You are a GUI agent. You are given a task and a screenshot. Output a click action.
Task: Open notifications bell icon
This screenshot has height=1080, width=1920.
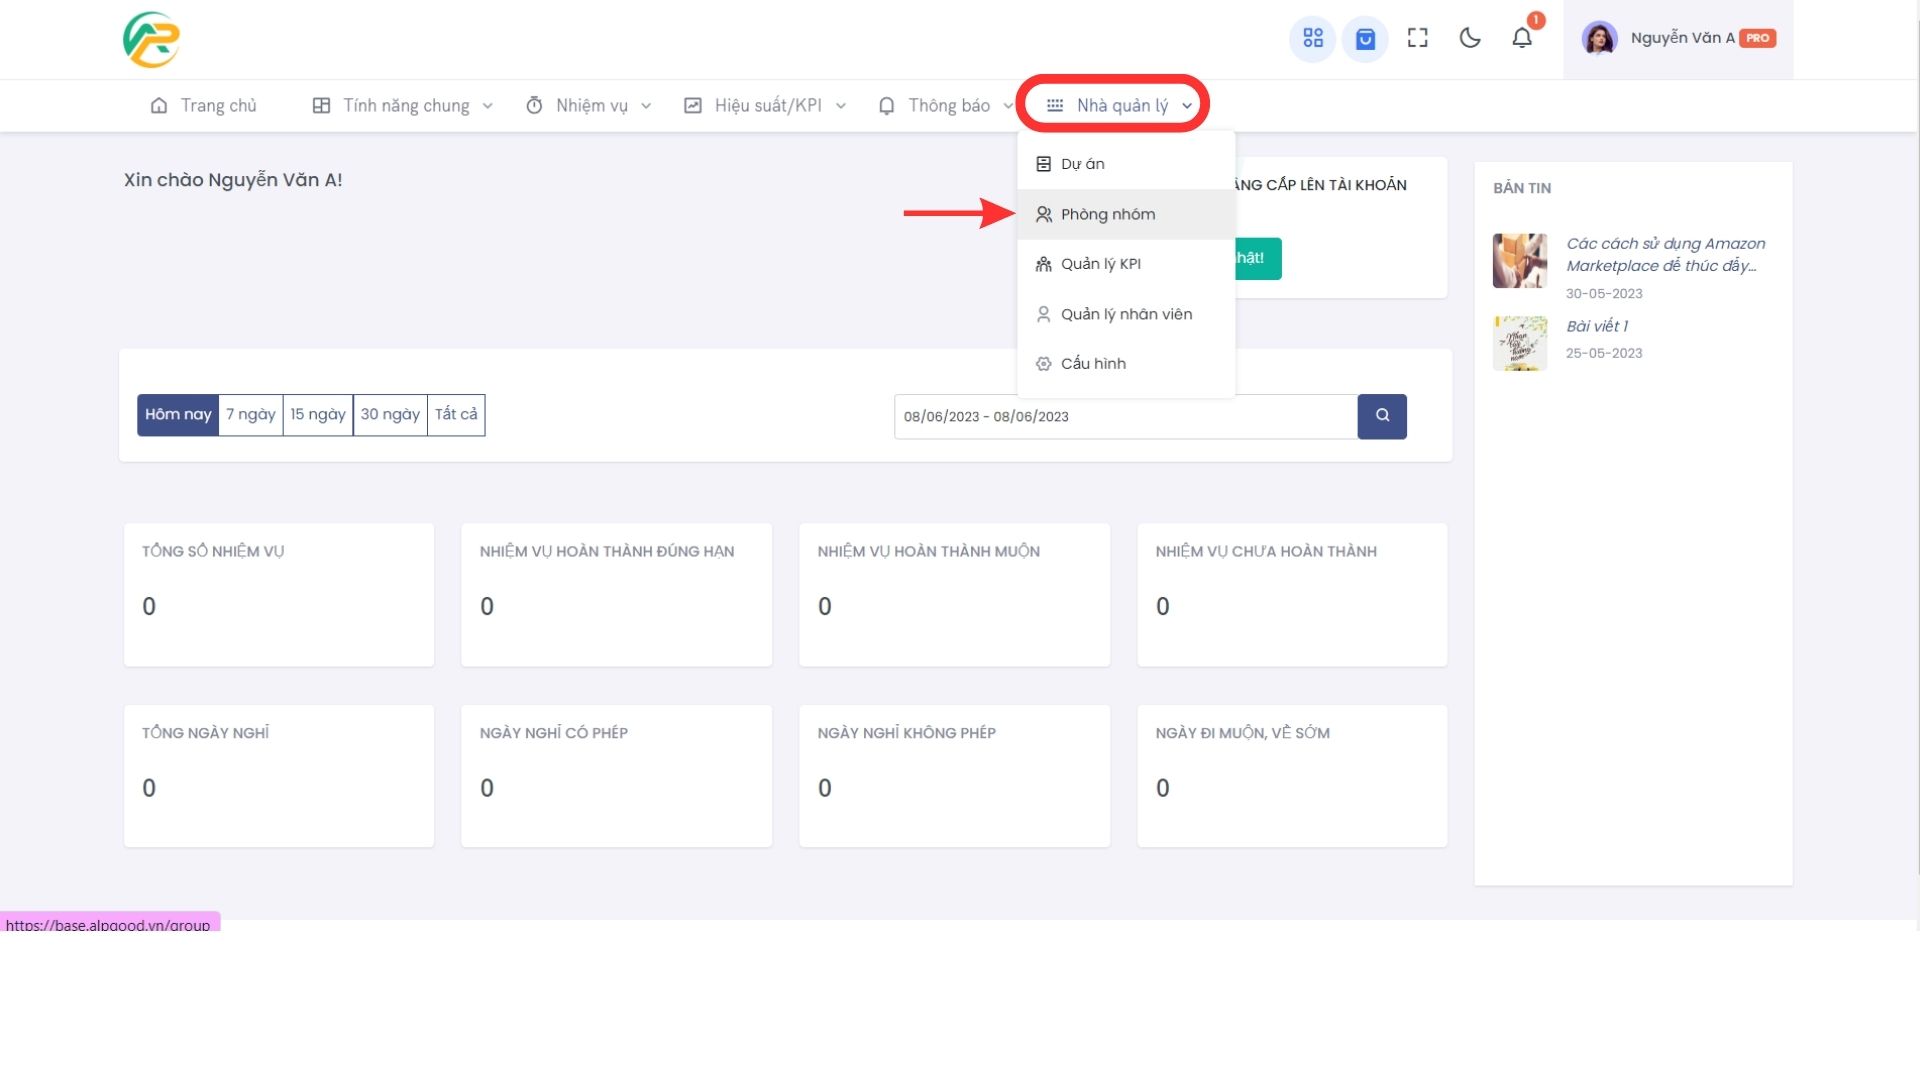[1522, 38]
